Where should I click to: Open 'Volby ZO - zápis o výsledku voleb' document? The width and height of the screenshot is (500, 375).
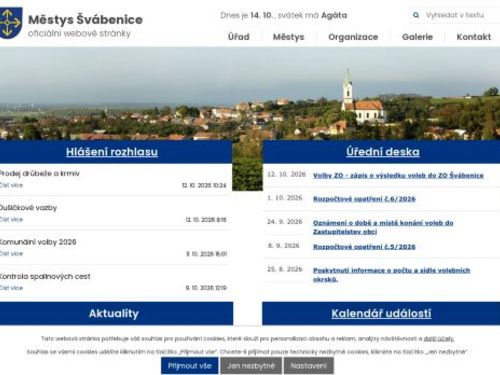(x=398, y=175)
